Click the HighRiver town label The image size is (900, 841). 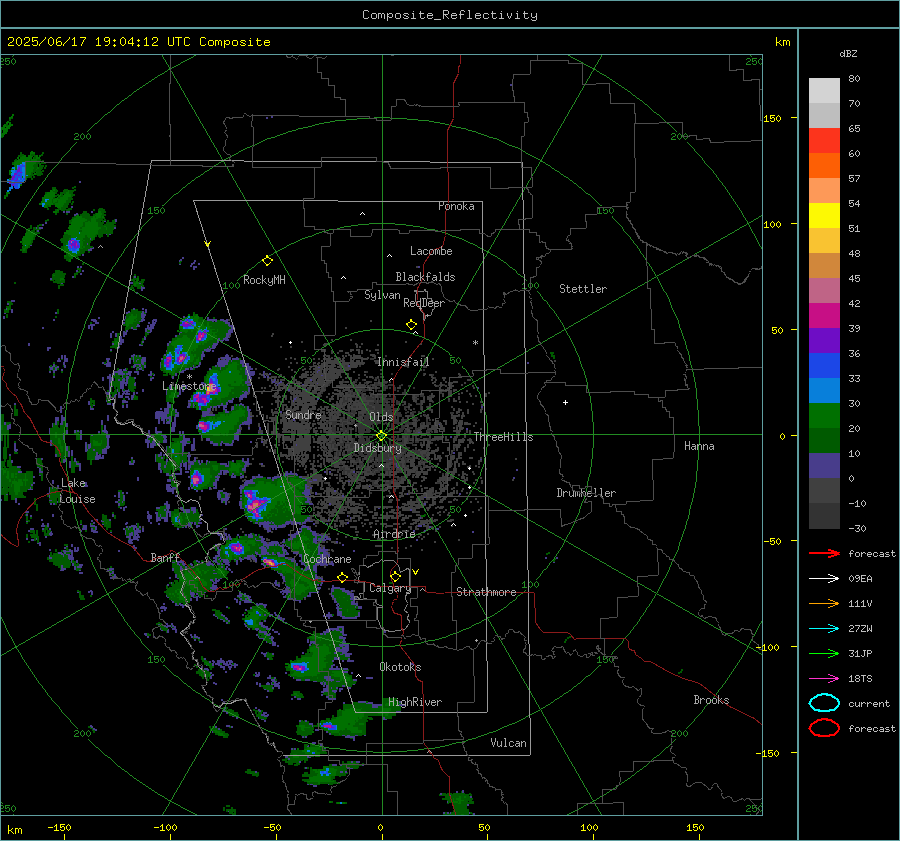415,702
